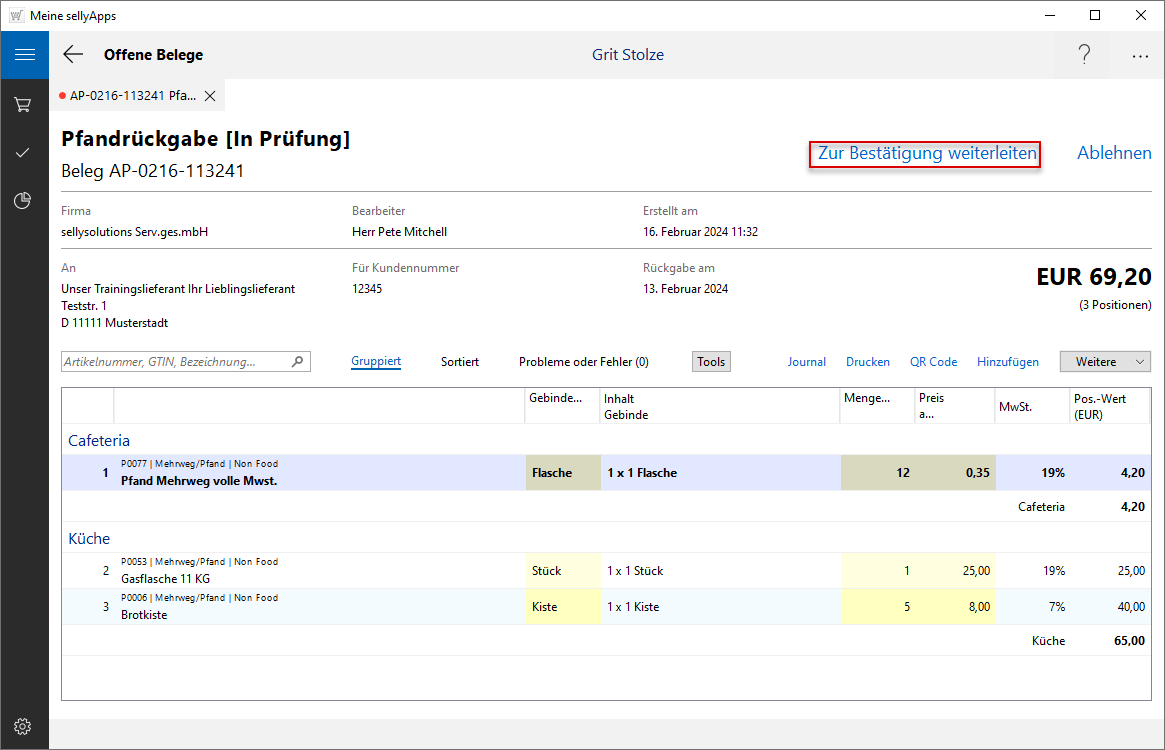Image resolution: width=1165 pixels, height=750 pixels.
Task: Open the three-dots more options menu
Action: 1140,56
